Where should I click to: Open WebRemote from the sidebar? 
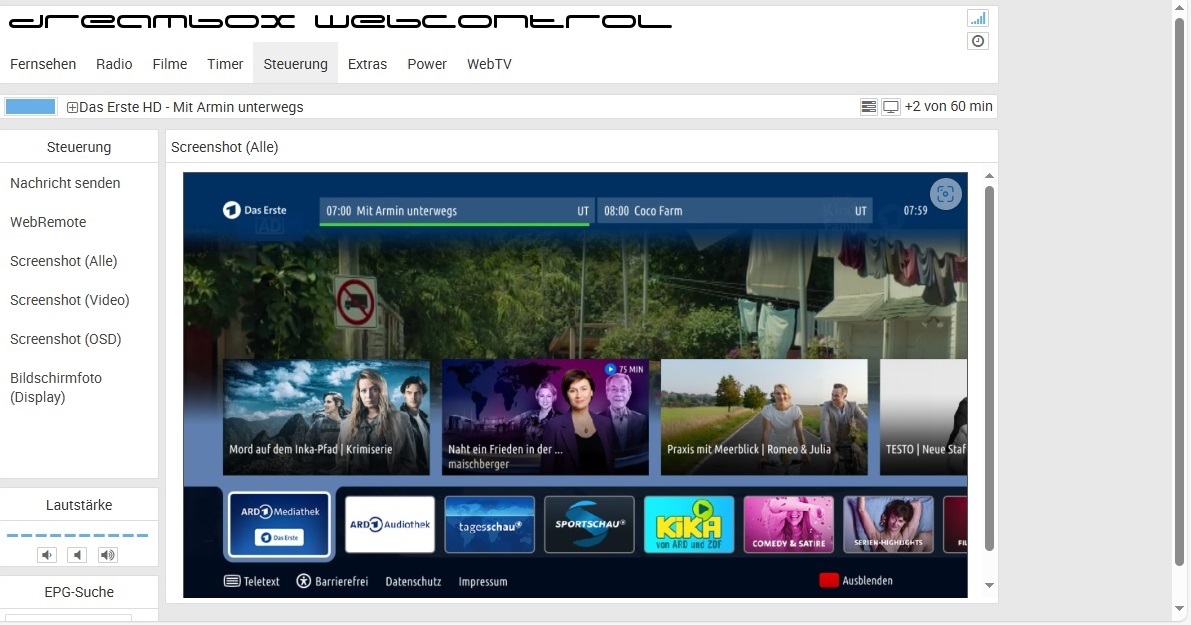pos(48,222)
